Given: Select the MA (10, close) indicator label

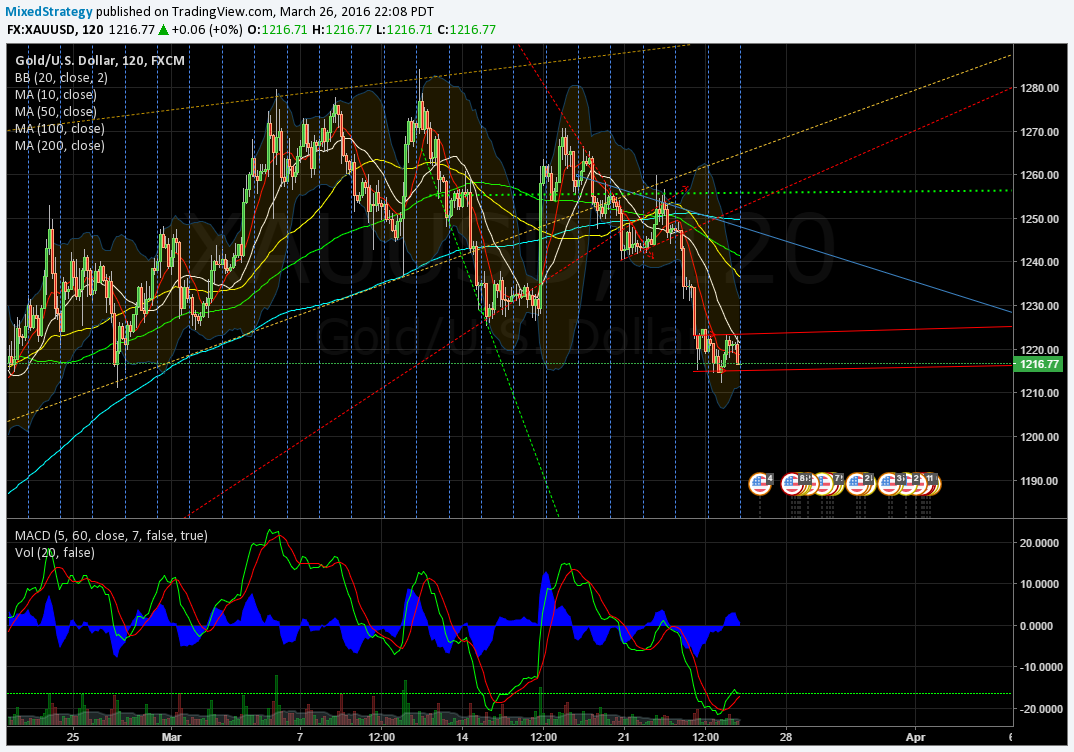Looking at the screenshot, I should click(x=55, y=95).
